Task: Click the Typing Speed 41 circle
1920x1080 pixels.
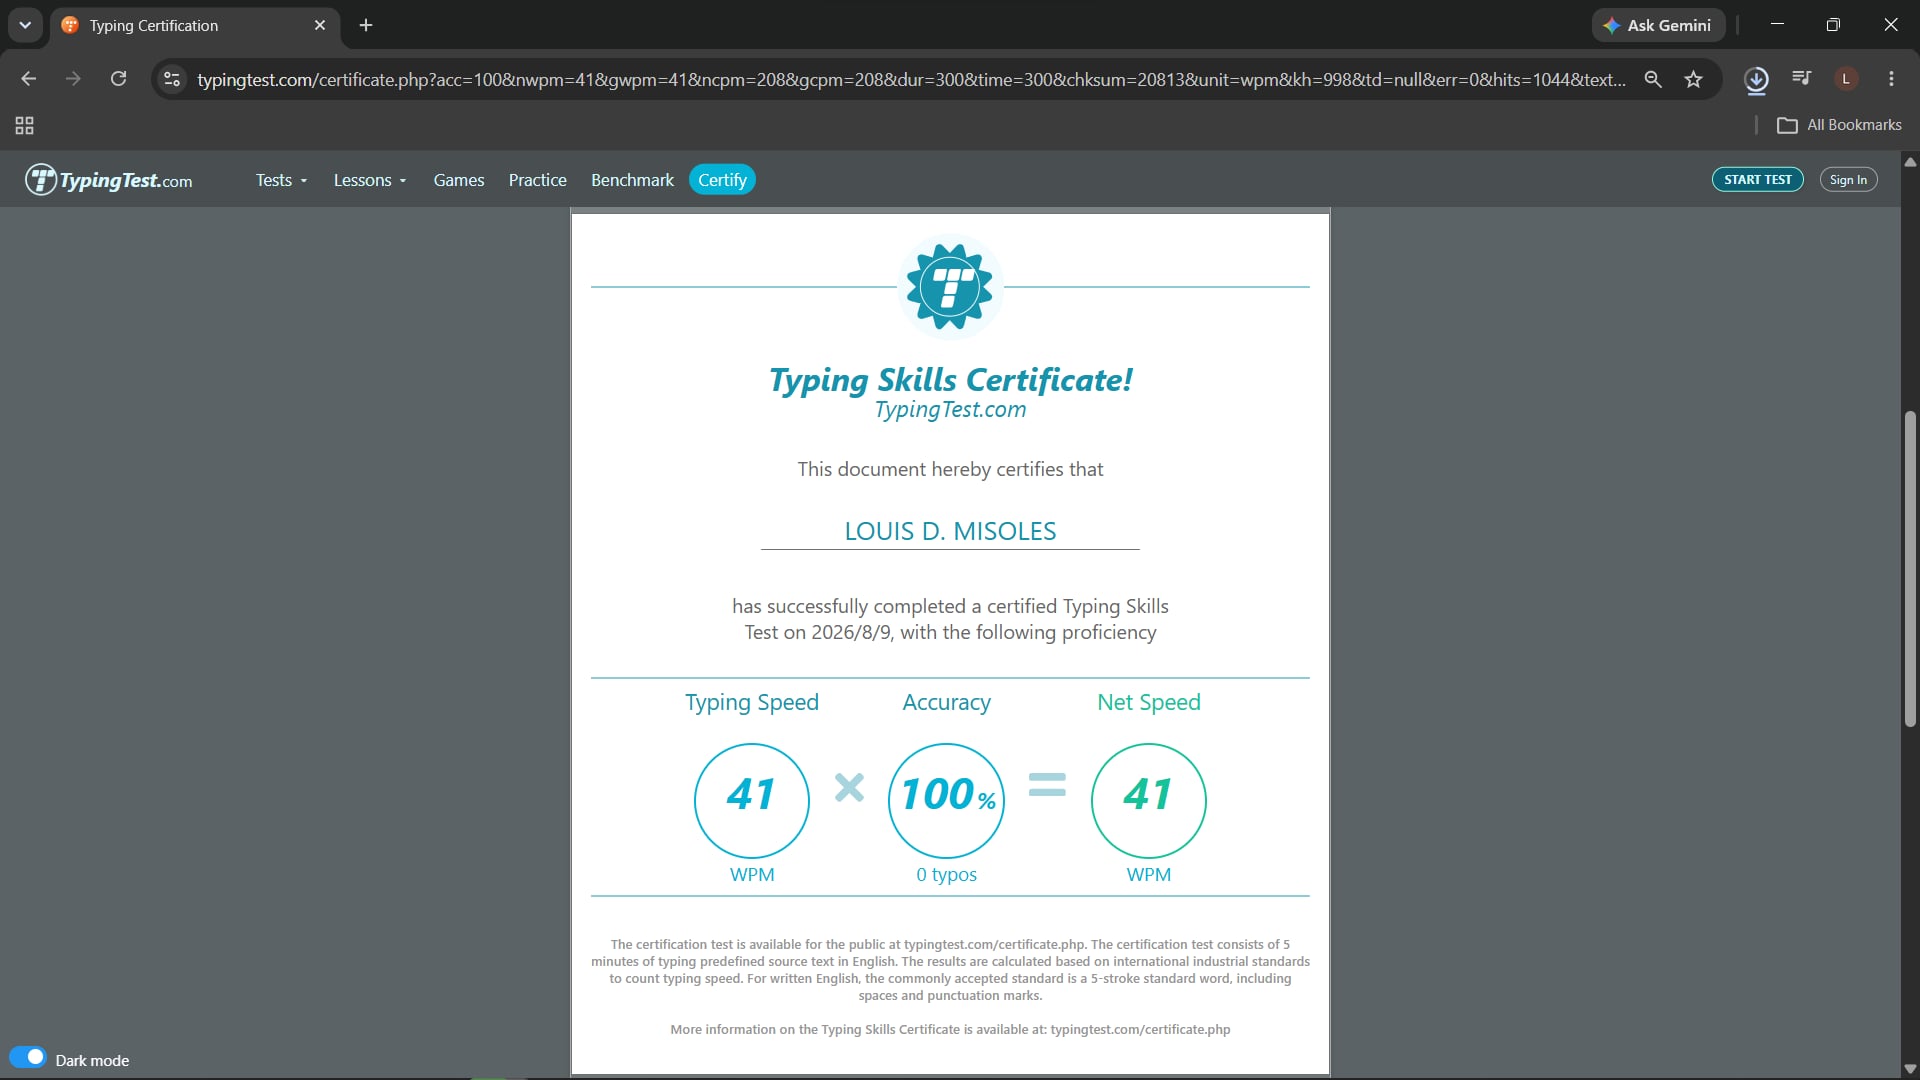Action: [x=752, y=800]
